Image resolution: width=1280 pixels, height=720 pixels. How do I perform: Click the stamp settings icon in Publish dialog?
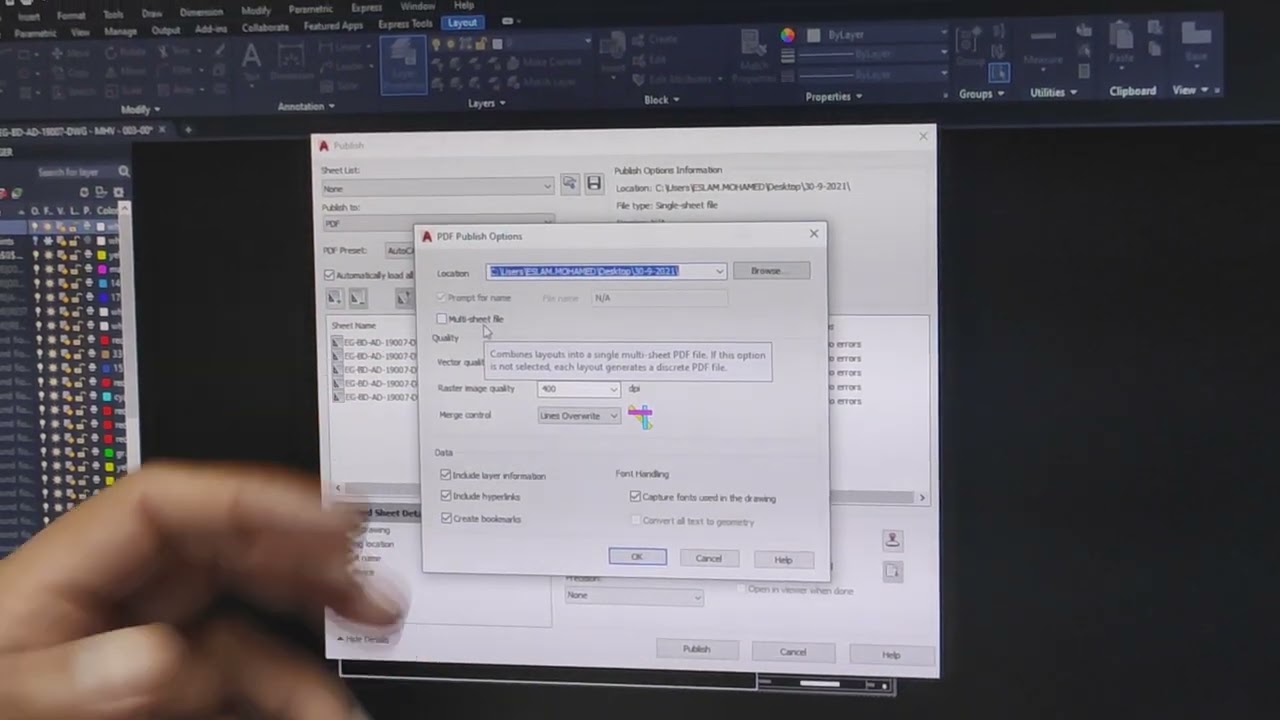(893, 540)
